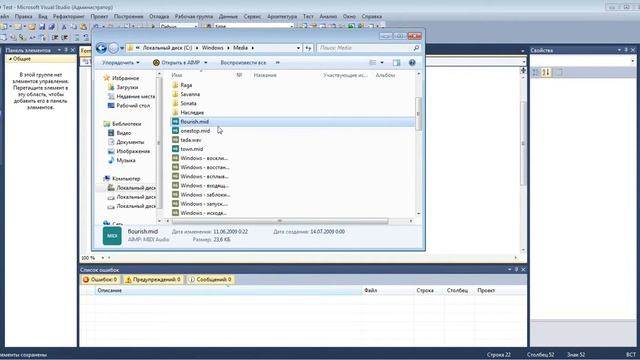Toggle the Предупреждений 0 filter
Image resolution: width=640 pixels, height=360 pixels.
[153, 280]
